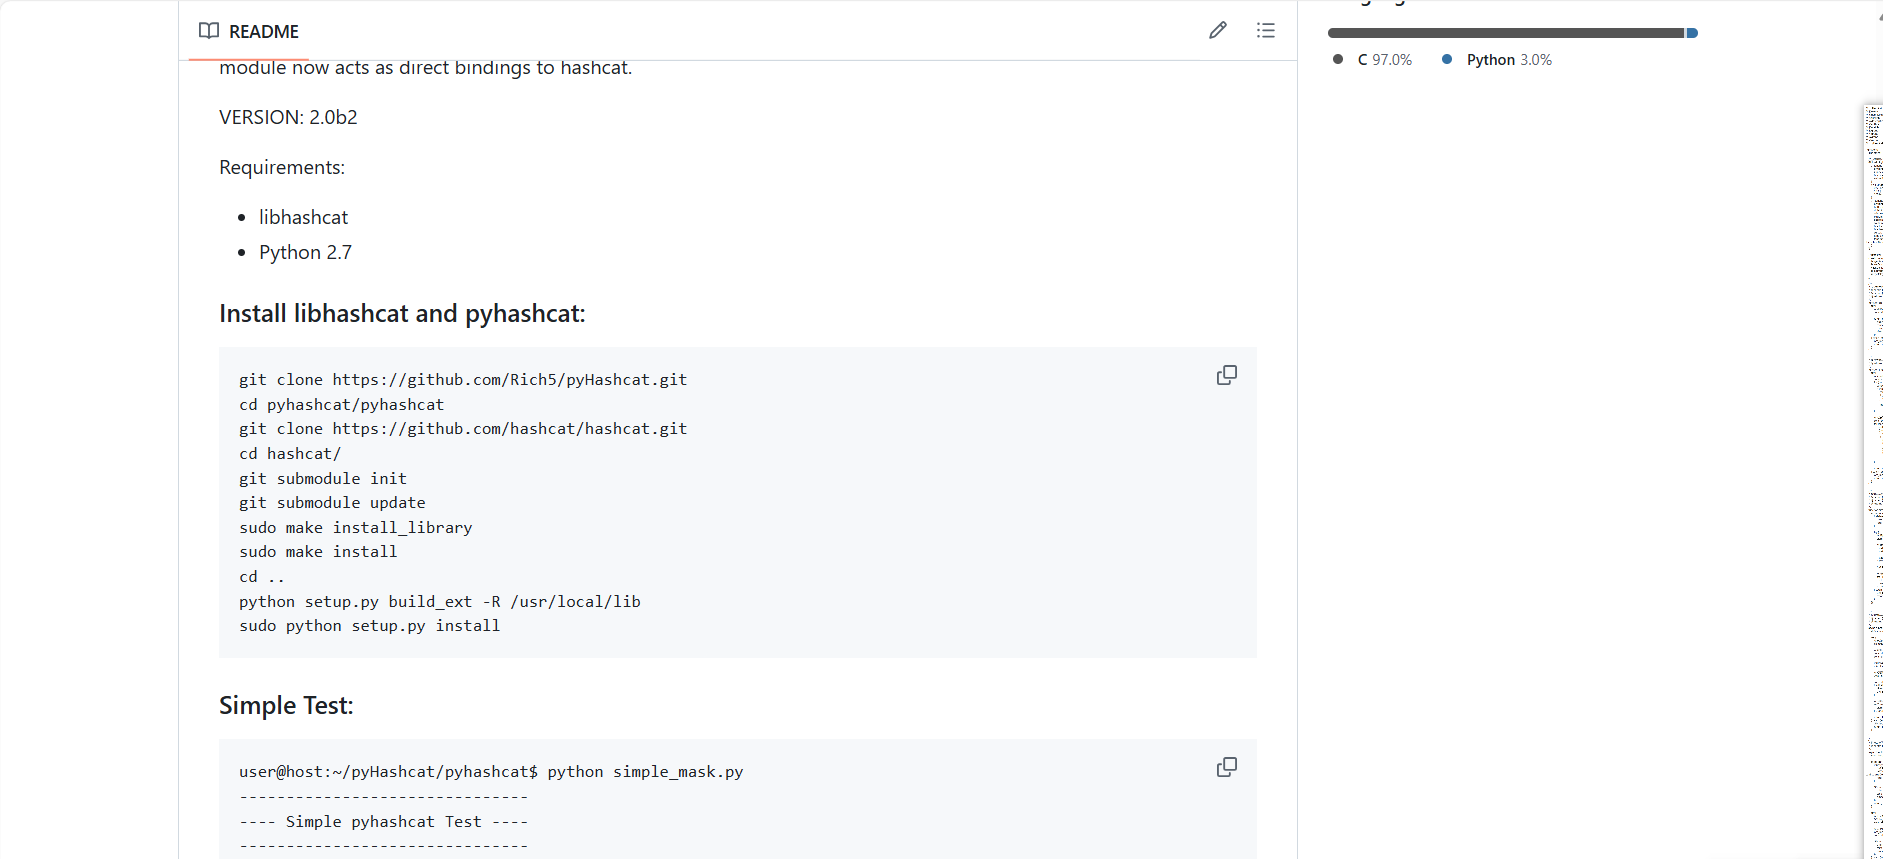Click the 'python simple_mask.py' prompt line

pos(491,772)
